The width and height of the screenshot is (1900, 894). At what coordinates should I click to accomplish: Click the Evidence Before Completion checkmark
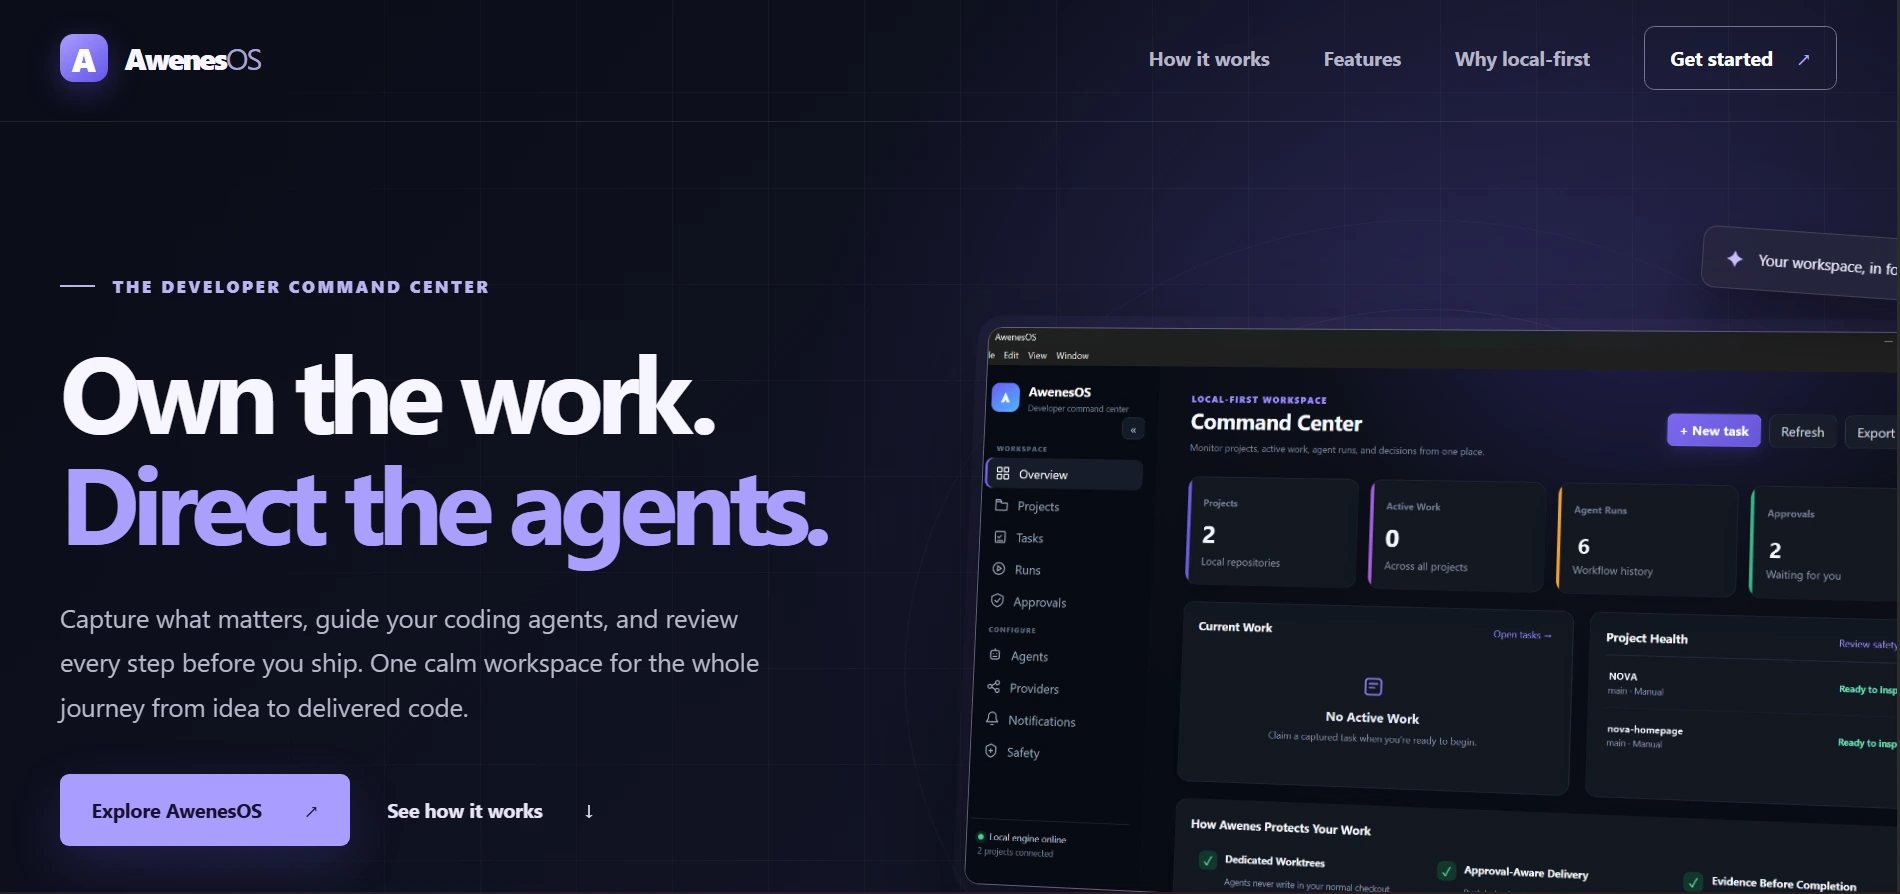[1693, 882]
